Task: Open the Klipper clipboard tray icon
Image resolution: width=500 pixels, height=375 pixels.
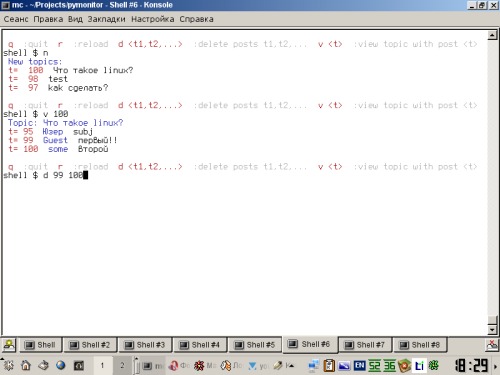Action: 329,366
